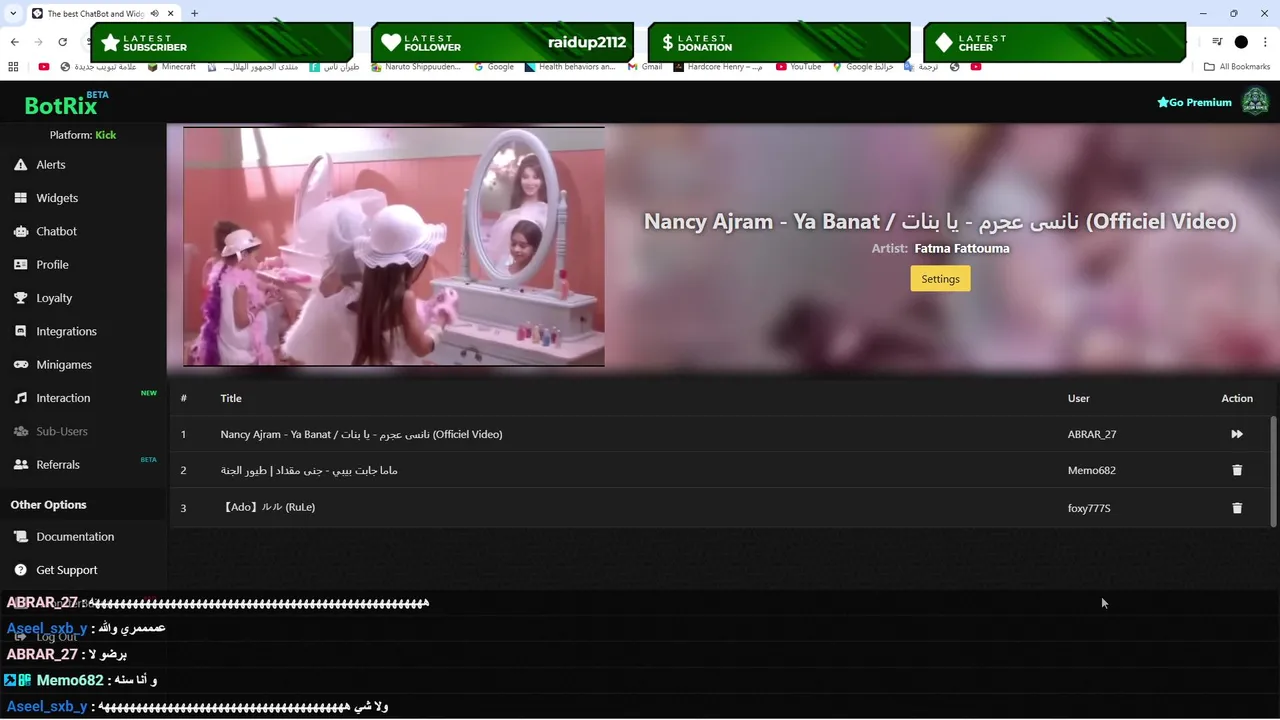Open the apps grid in bookmarks bar
The image size is (1280, 720).
(13, 67)
